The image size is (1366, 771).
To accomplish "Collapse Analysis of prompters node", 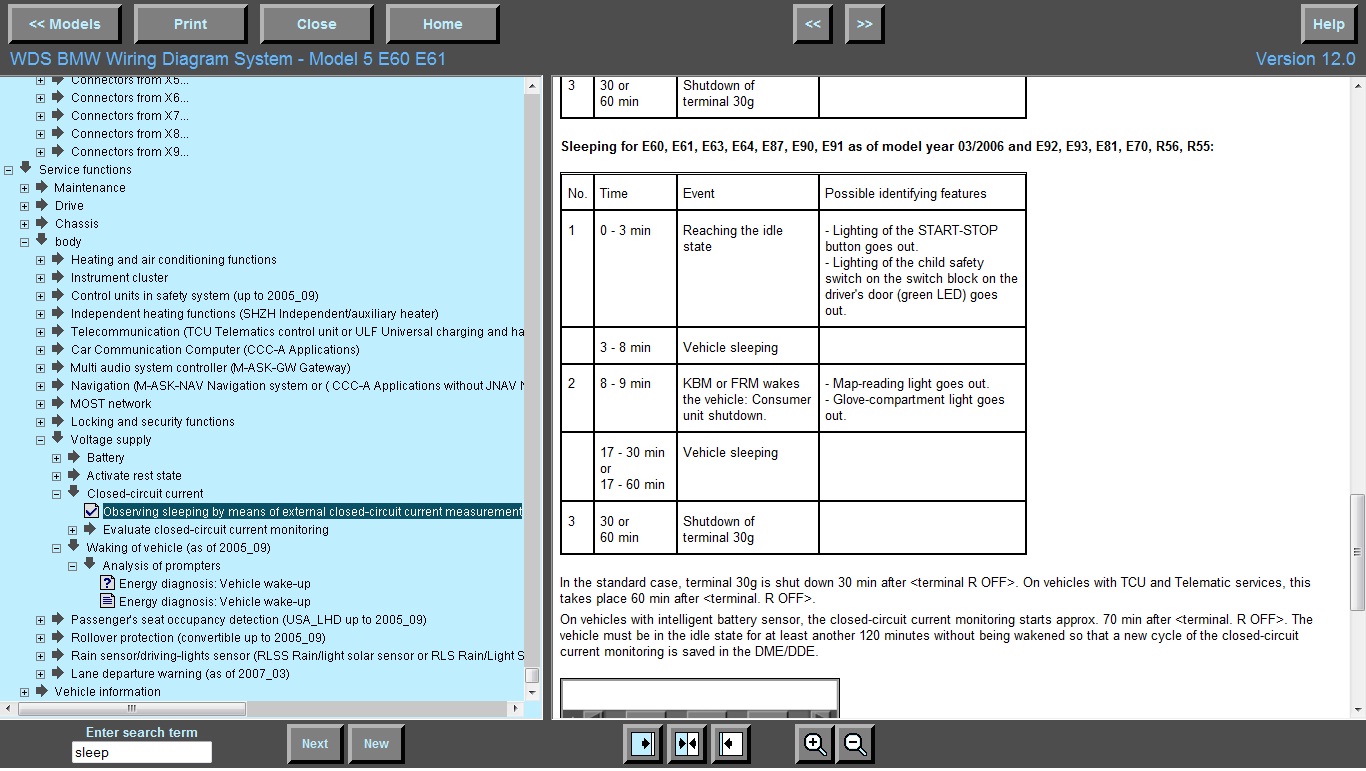I will click(x=73, y=566).
